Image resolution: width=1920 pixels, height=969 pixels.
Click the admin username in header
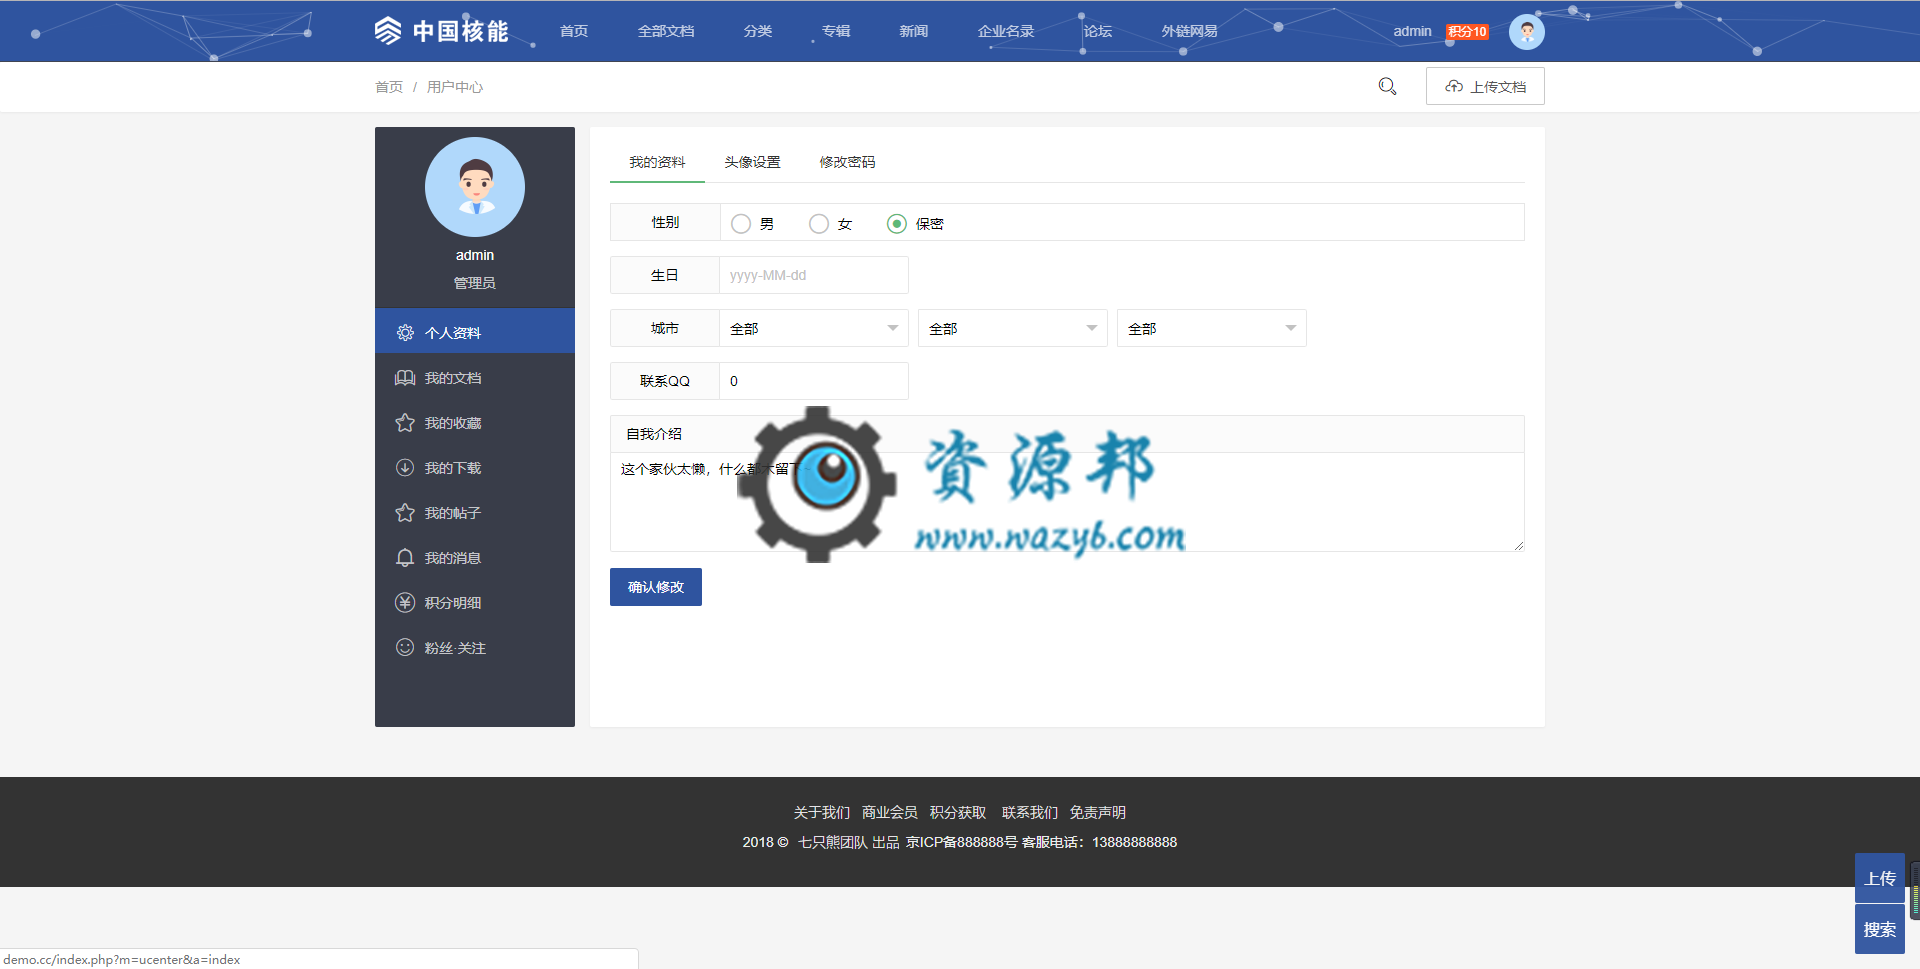point(1412,31)
